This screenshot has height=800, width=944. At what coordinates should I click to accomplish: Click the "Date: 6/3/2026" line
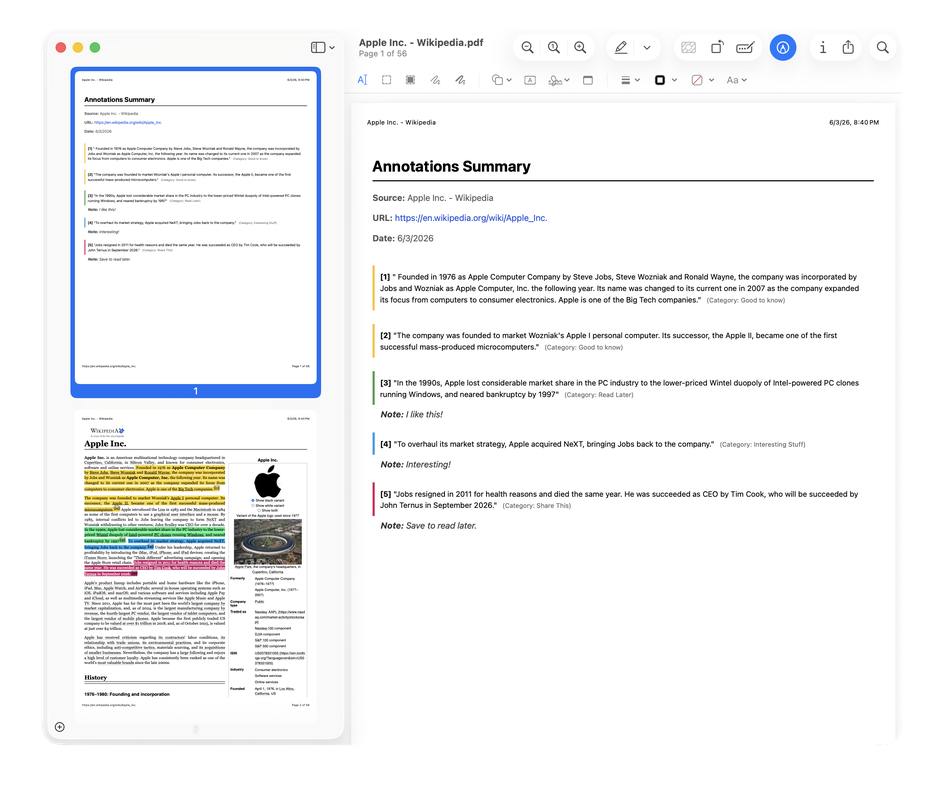tap(403, 238)
